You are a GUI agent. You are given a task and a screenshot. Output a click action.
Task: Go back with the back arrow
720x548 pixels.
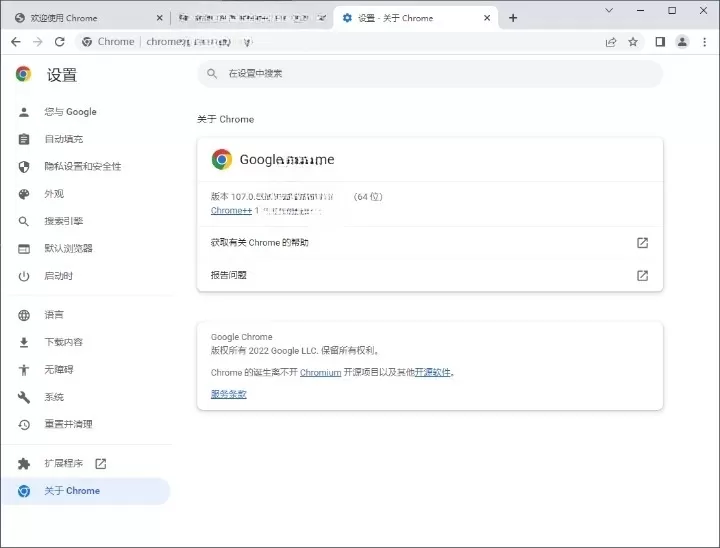tap(16, 42)
